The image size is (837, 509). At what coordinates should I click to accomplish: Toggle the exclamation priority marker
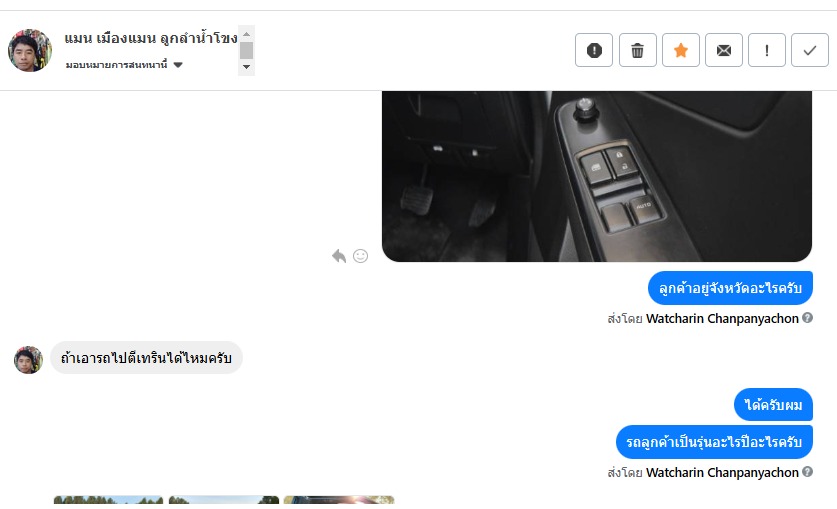[x=767, y=50]
